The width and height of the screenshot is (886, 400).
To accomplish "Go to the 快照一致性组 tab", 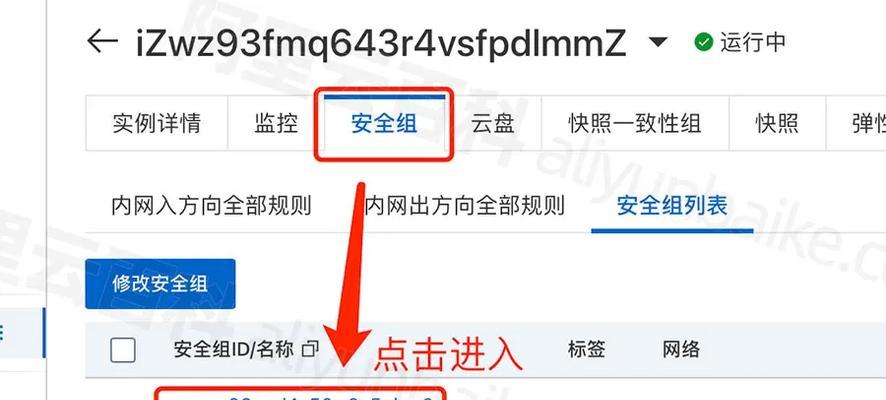I will tap(635, 123).
